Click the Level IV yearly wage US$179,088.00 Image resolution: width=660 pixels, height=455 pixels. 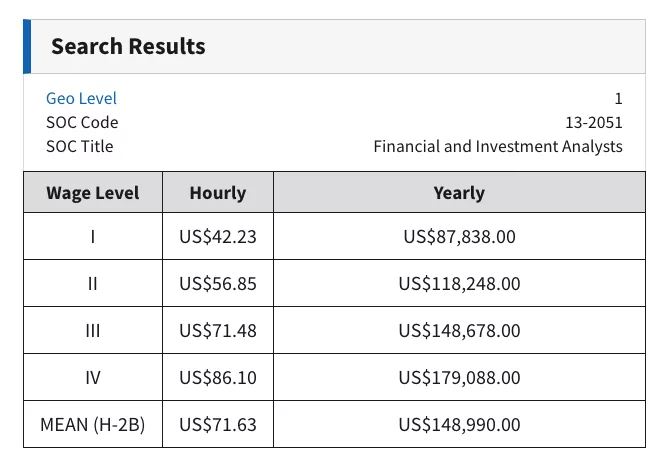click(459, 378)
